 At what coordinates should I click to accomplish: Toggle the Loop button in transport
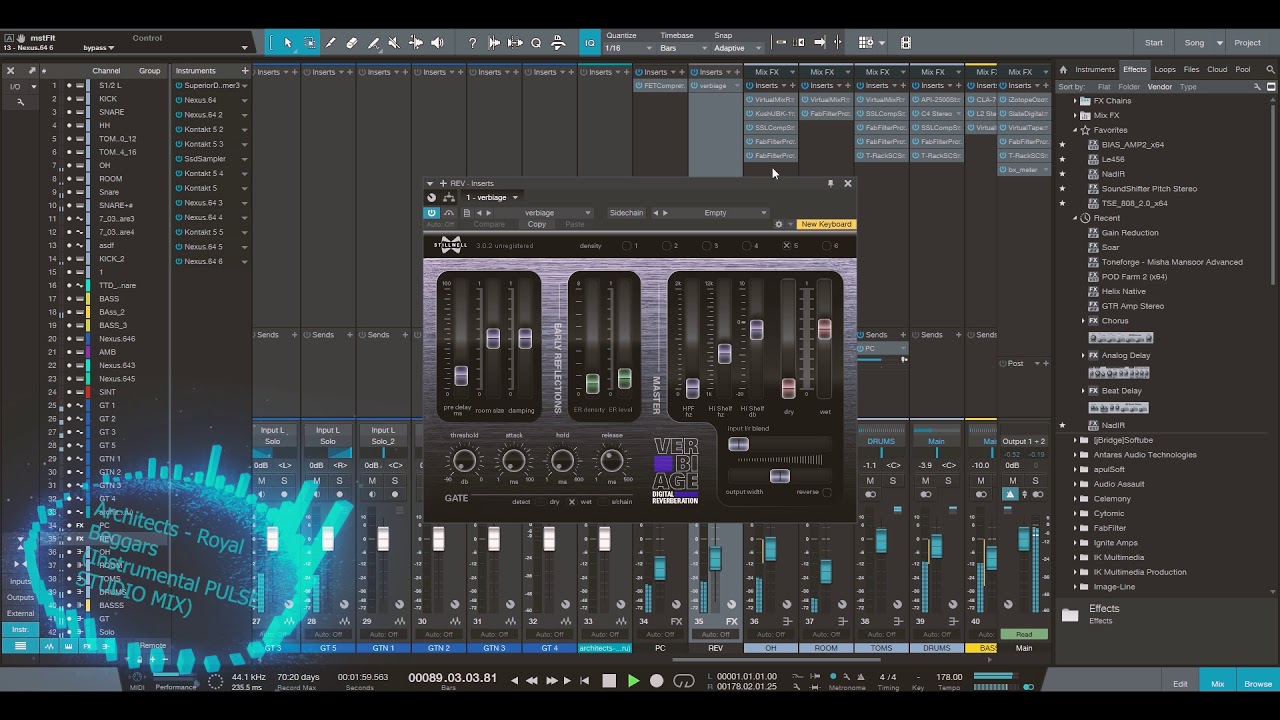[x=684, y=681]
